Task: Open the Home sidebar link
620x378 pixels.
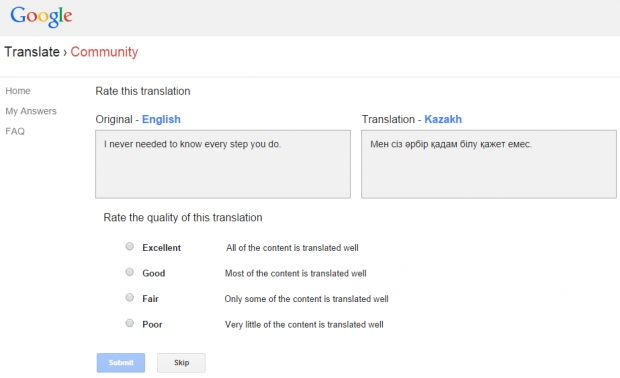Action: (x=18, y=91)
